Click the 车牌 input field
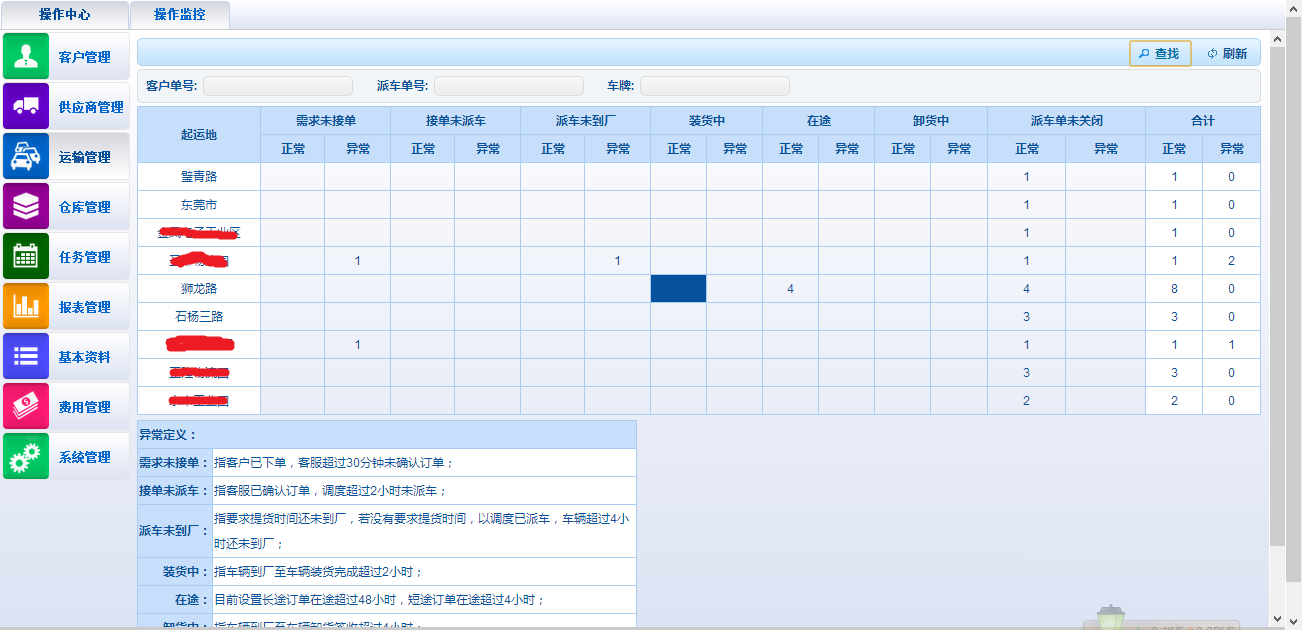Image resolution: width=1302 pixels, height=630 pixels. click(714, 86)
